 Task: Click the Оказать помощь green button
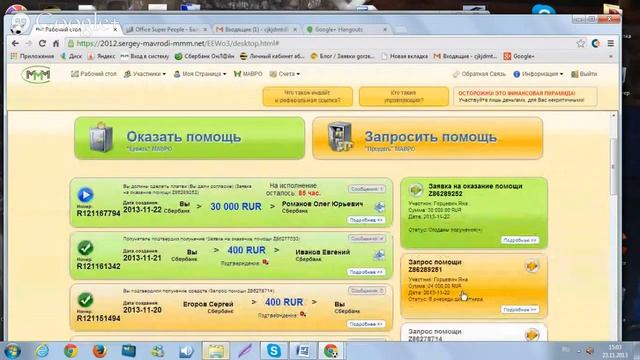point(189,138)
